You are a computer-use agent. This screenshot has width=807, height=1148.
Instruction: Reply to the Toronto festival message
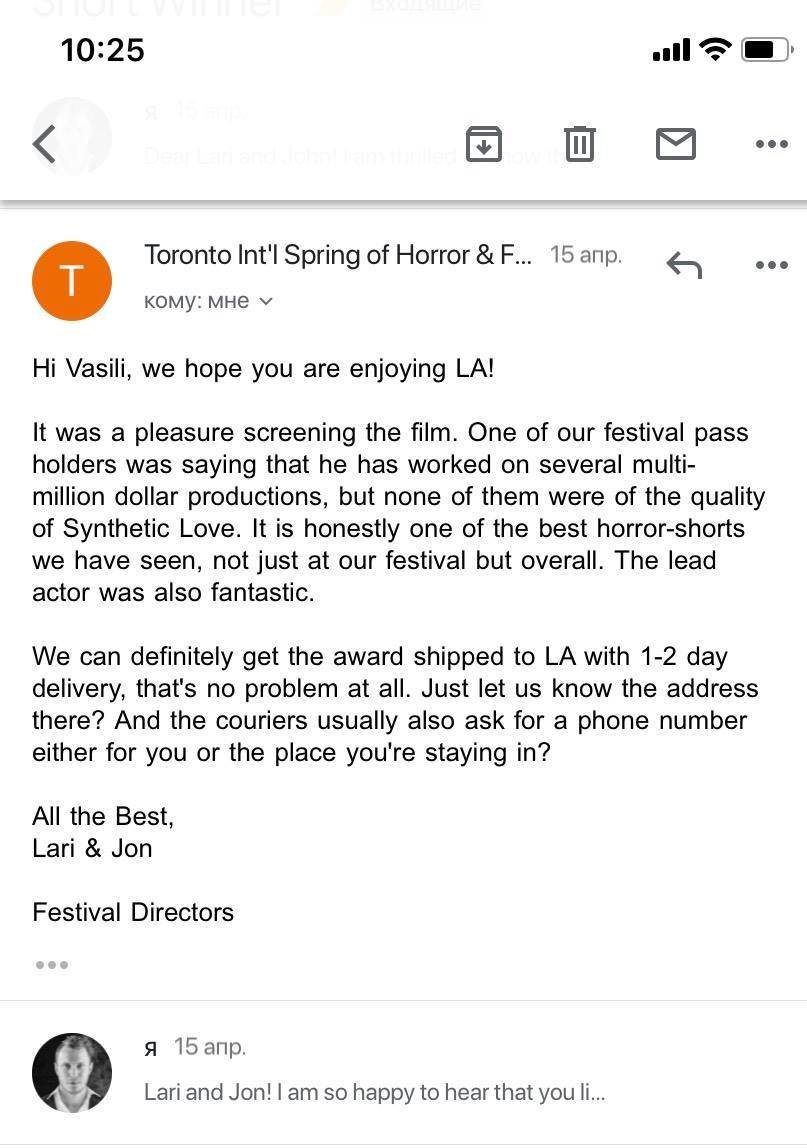[684, 265]
